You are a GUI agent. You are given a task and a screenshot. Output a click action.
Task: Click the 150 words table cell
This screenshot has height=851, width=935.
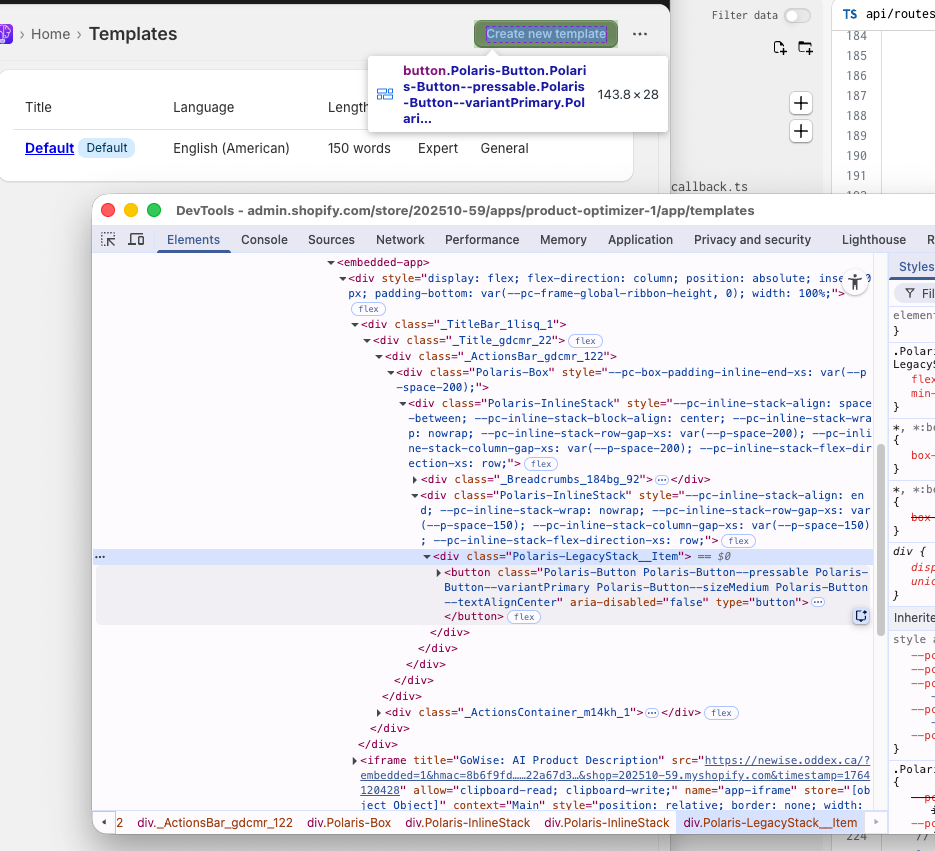click(359, 148)
